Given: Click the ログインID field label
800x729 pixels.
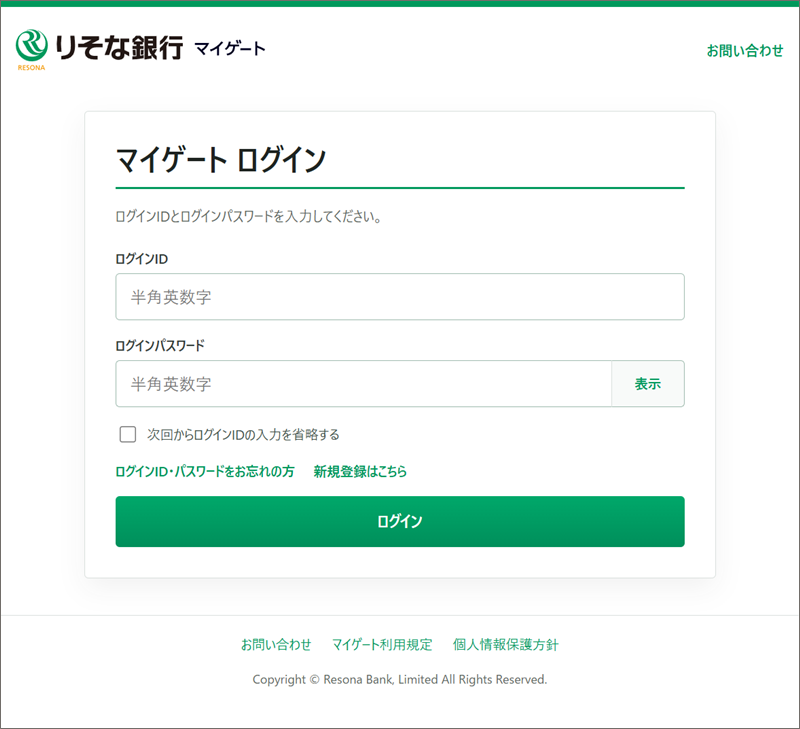Looking at the screenshot, I should (142, 259).
